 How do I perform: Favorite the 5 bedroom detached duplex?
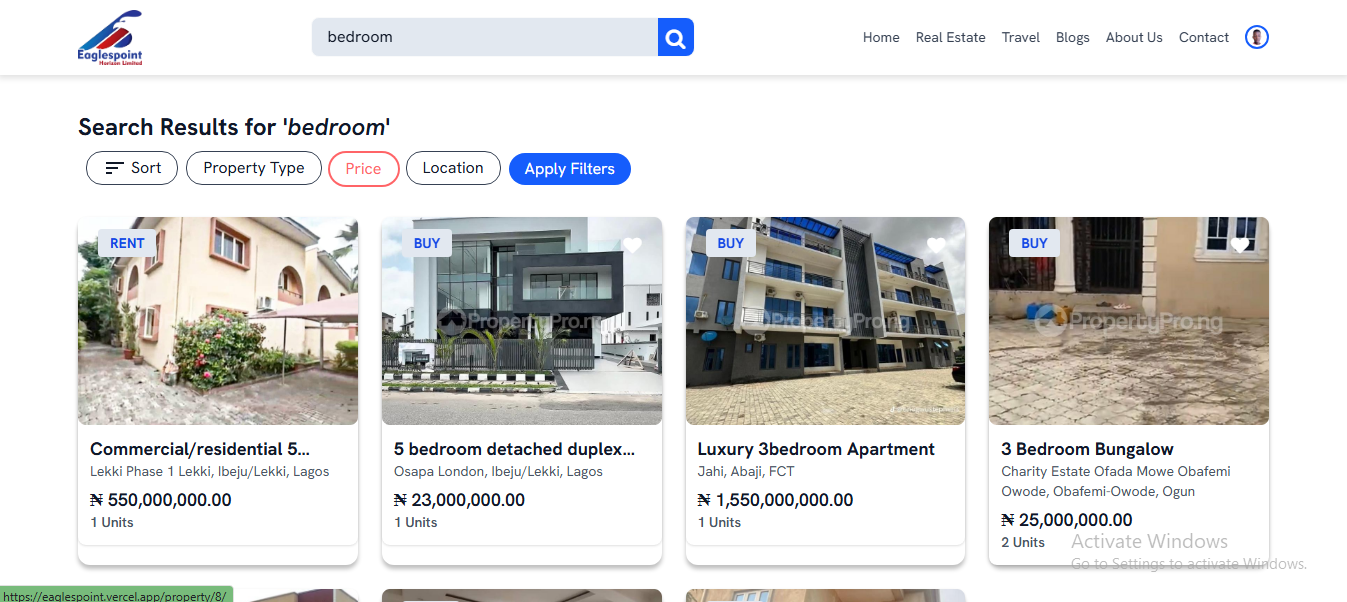point(632,245)
